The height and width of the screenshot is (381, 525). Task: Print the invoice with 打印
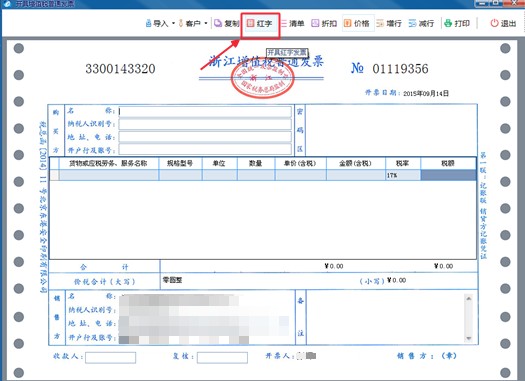[457, 23]
